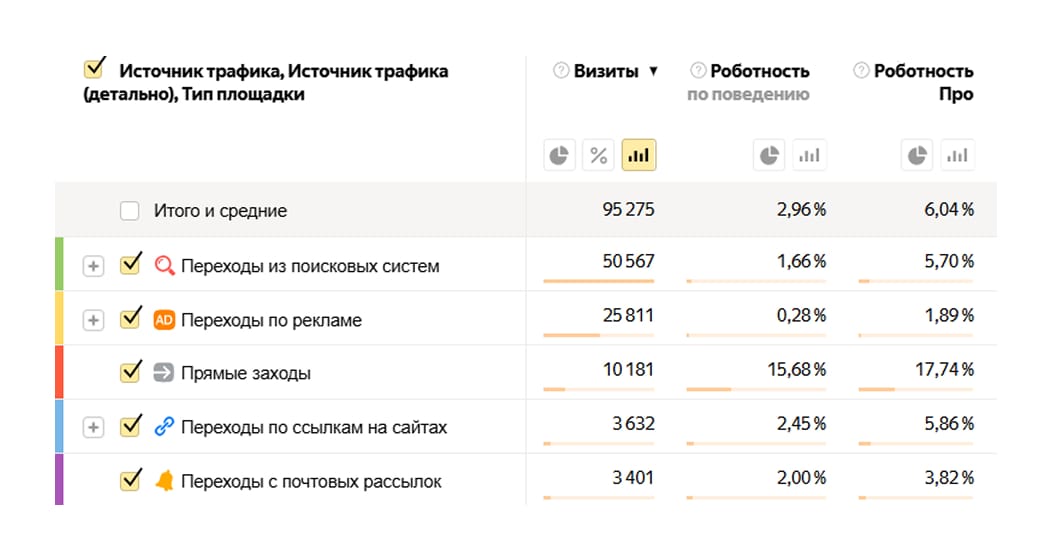Uncheck Переходы с почтовых рассылок checkbox
The height and width of the screenshot is (560, 1052).
point(130,480)
